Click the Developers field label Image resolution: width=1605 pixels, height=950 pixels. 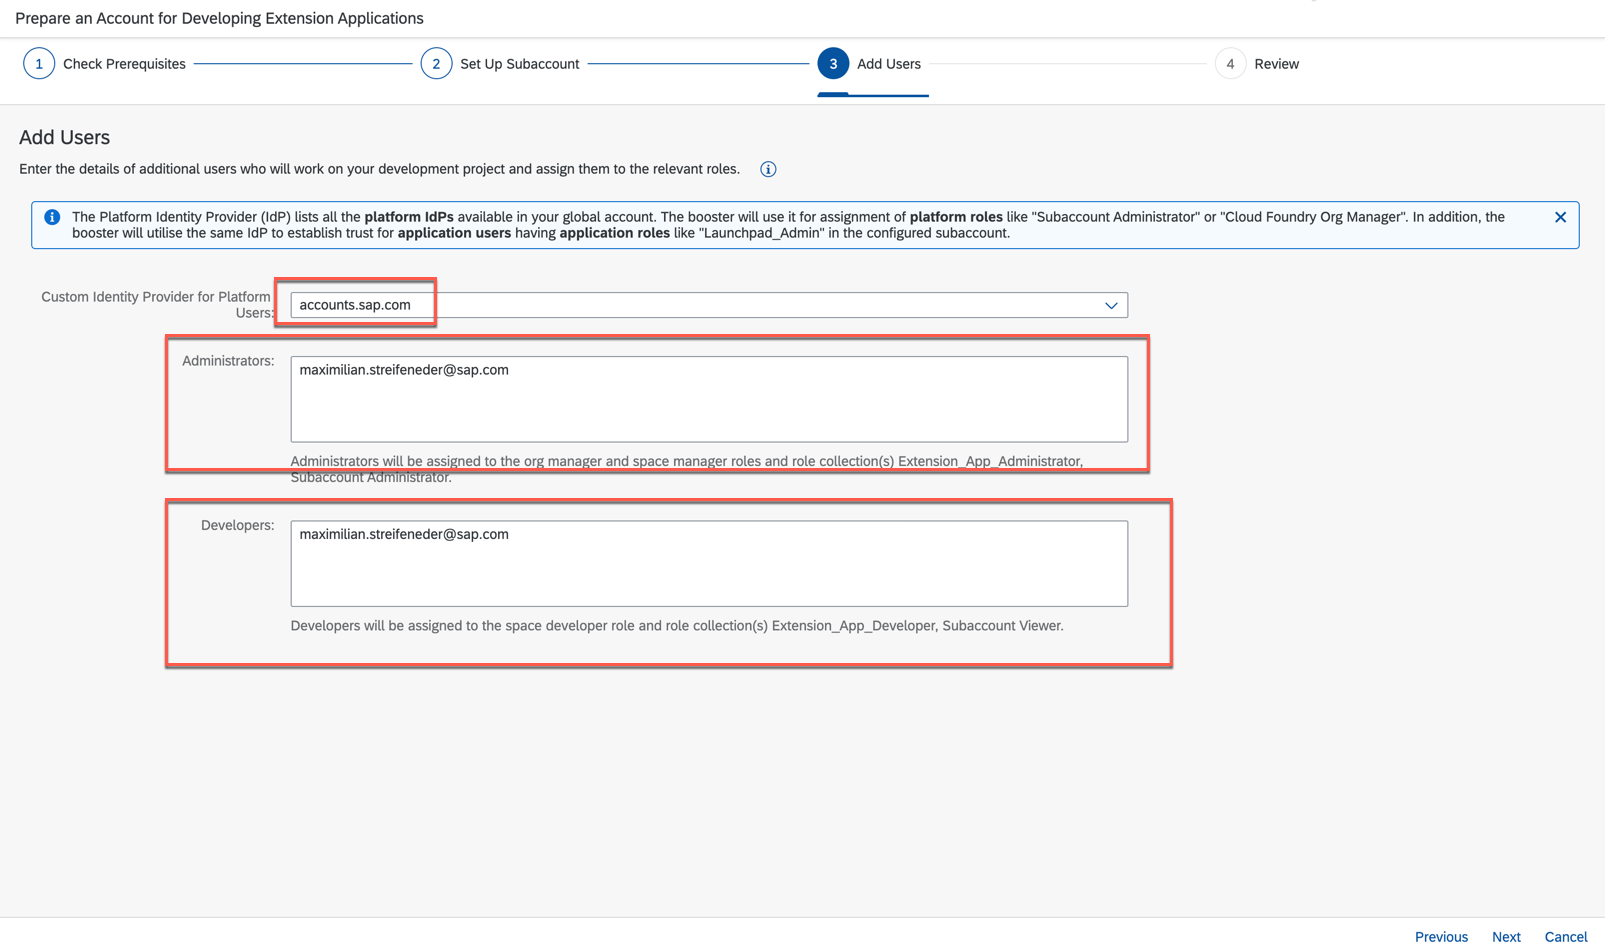click(237, 525)
